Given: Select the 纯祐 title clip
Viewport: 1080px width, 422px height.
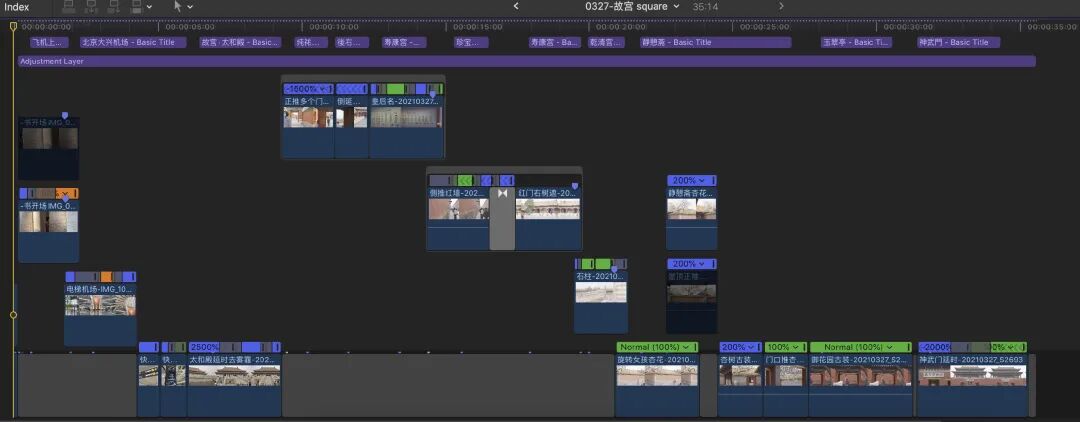Looking at the screenshot, I should click(x=311, y=42).
